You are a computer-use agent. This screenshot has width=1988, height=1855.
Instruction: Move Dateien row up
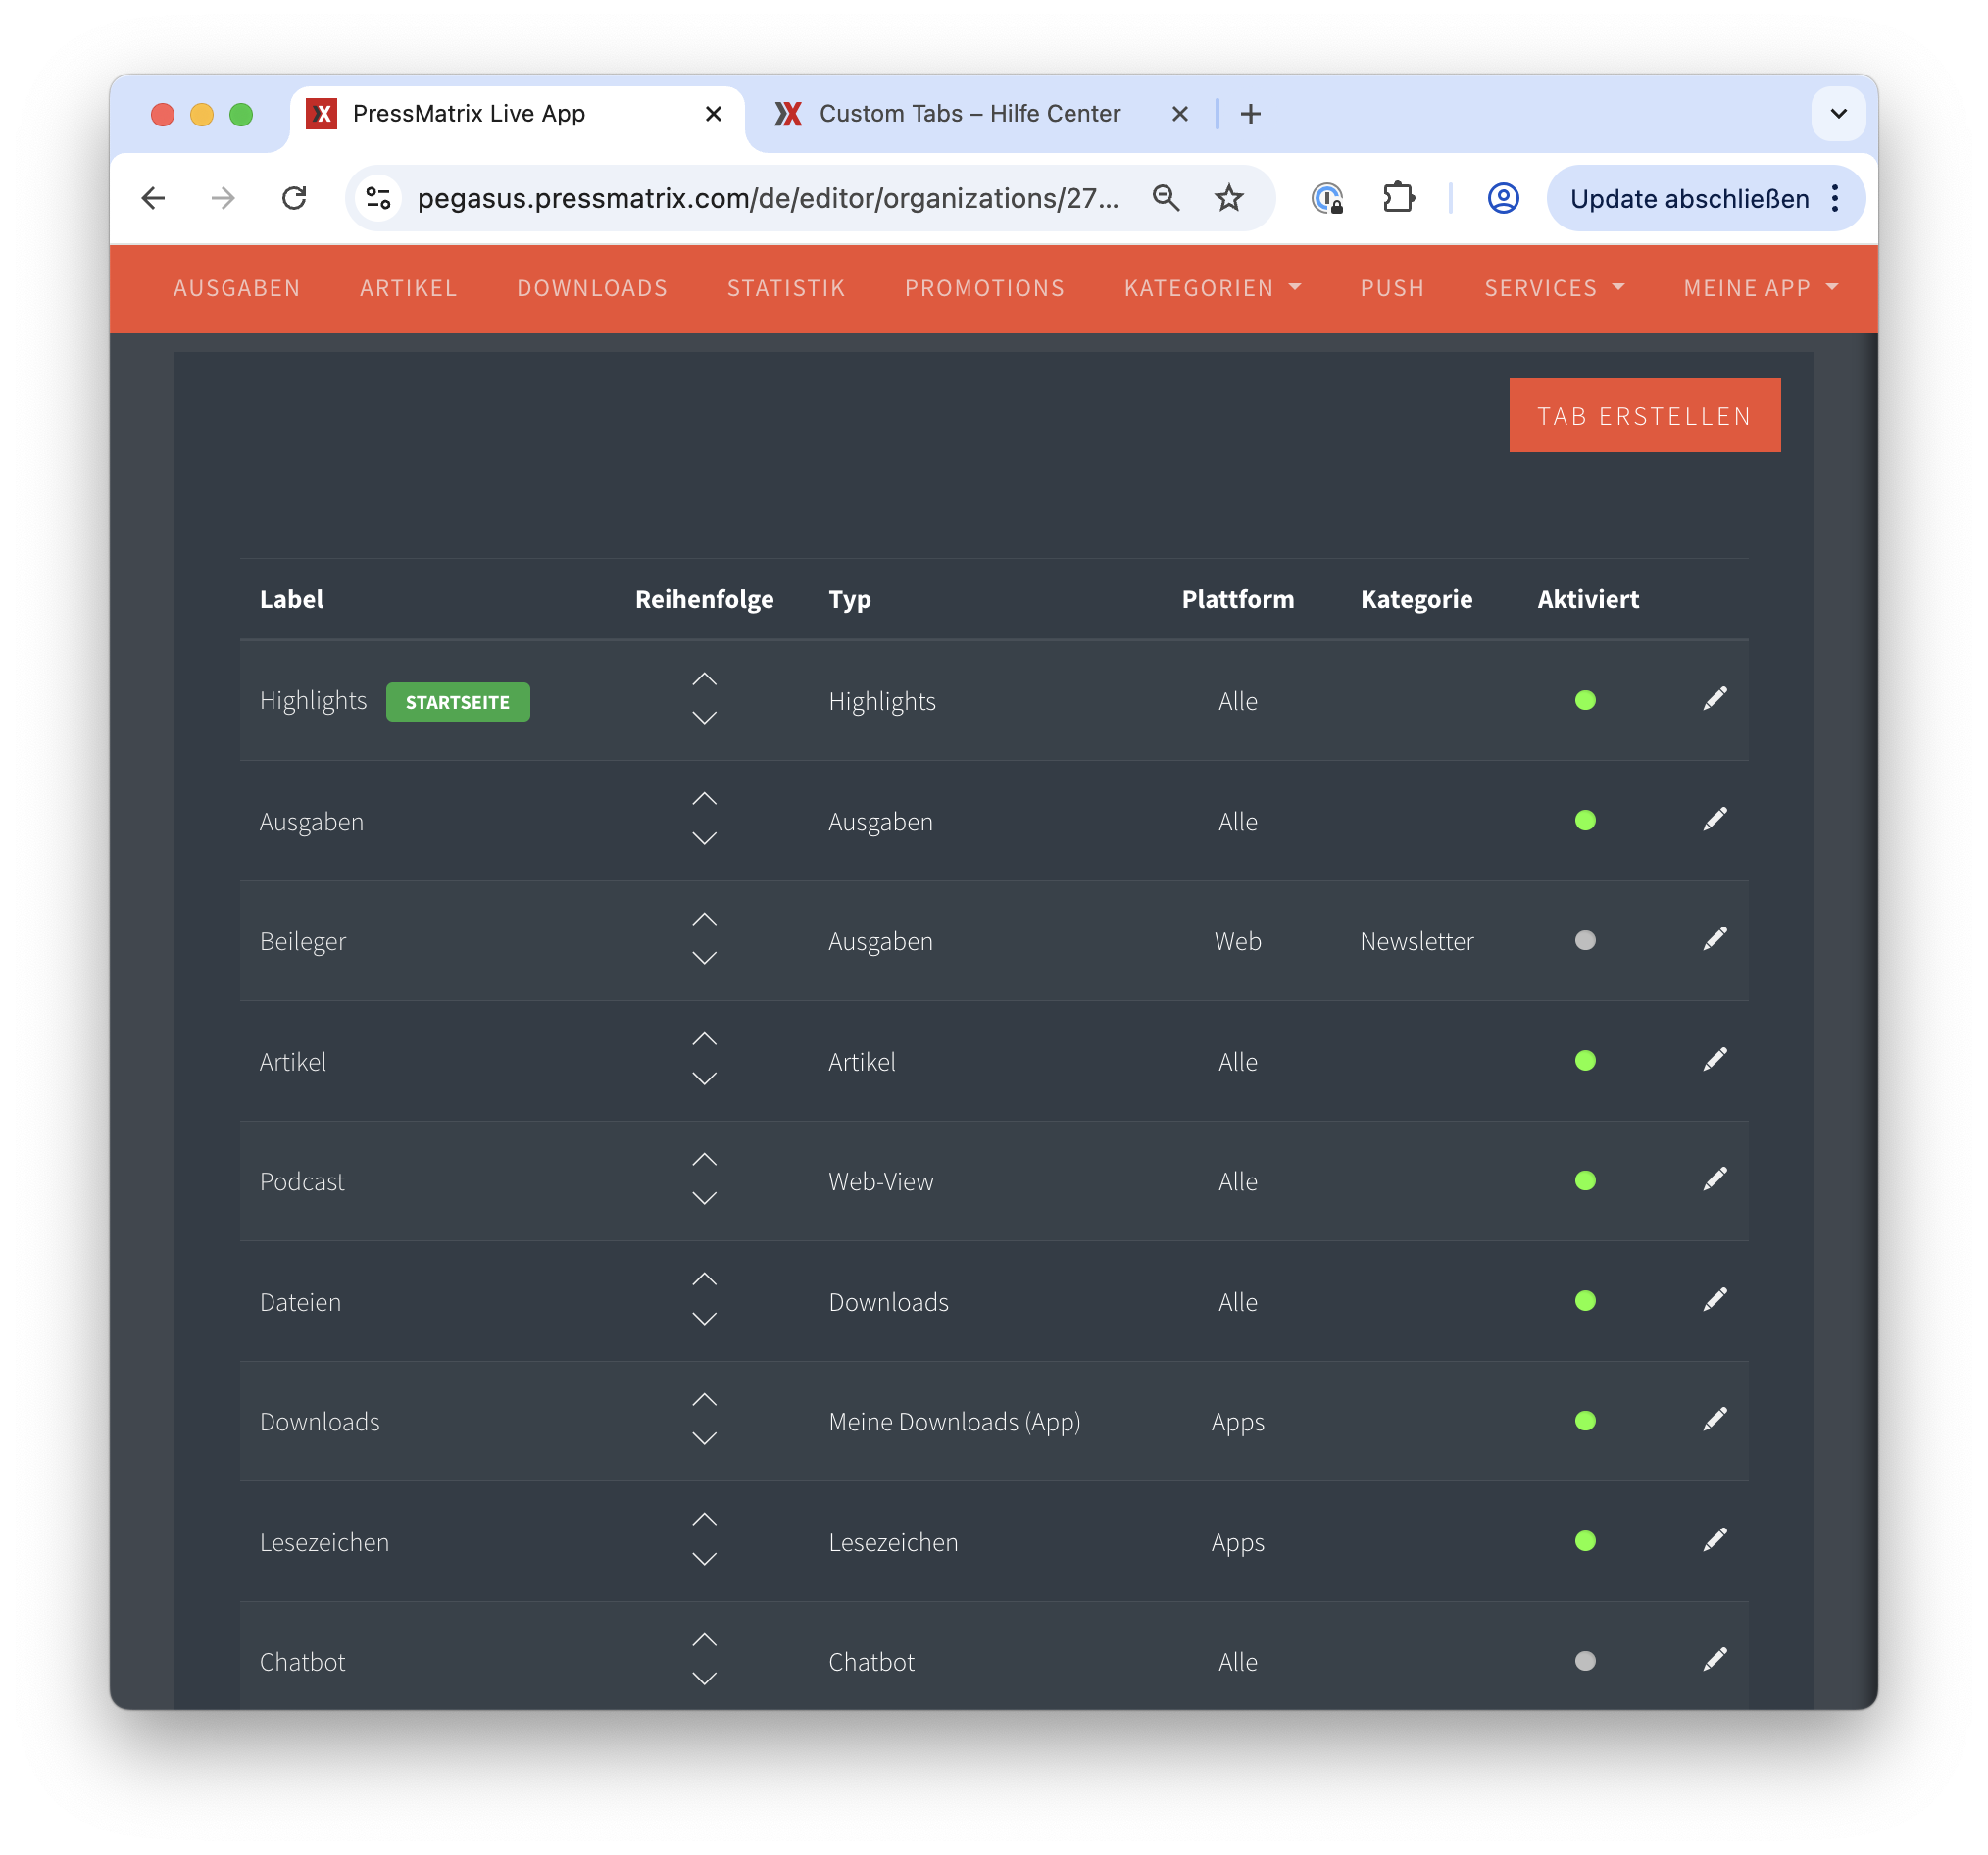704,1279
